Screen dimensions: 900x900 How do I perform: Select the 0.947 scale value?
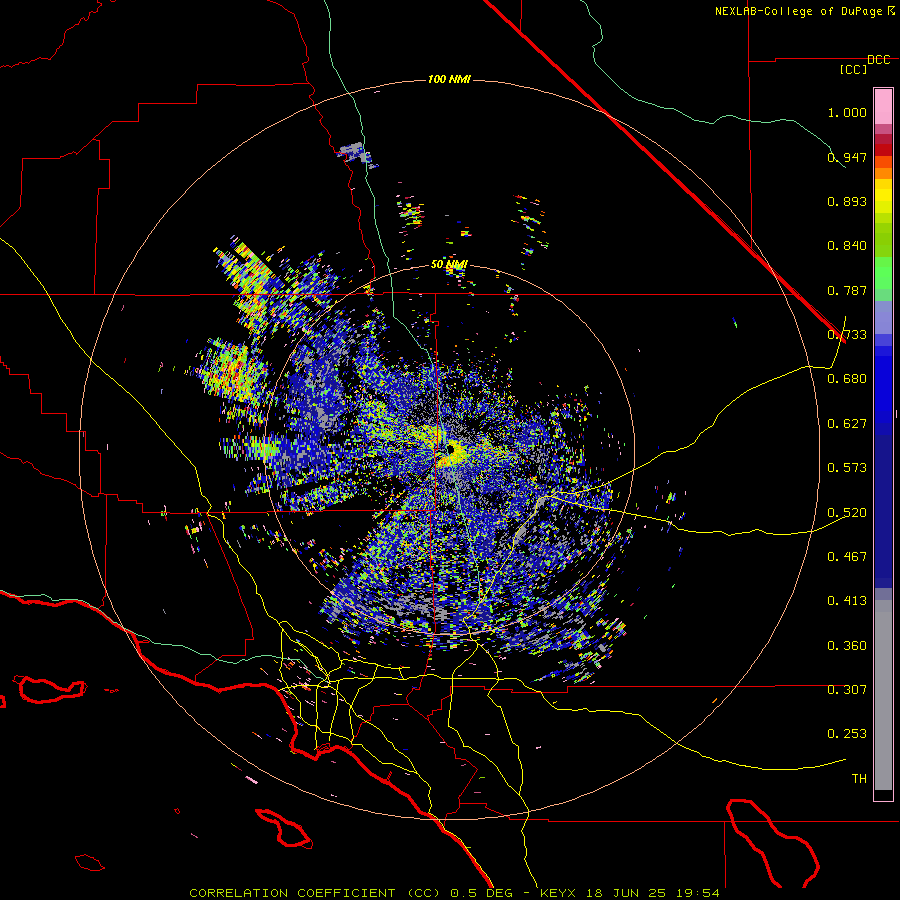coord(847,157)
